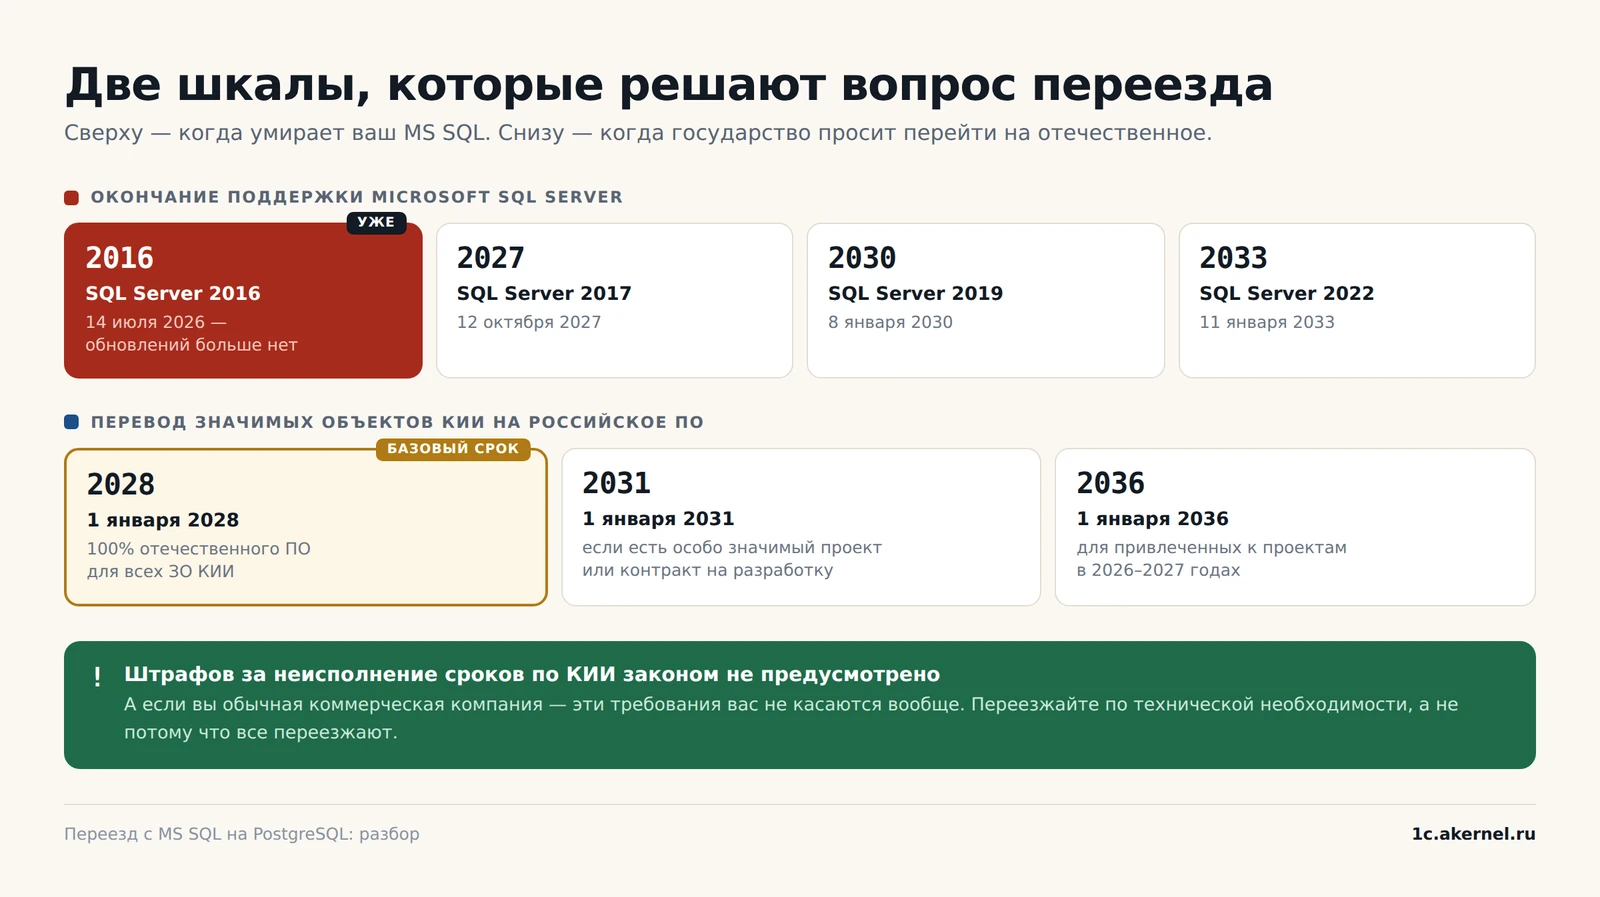1600x897 pixels.
Task: Click the date 8 января 2030
Action: (890, 322)
